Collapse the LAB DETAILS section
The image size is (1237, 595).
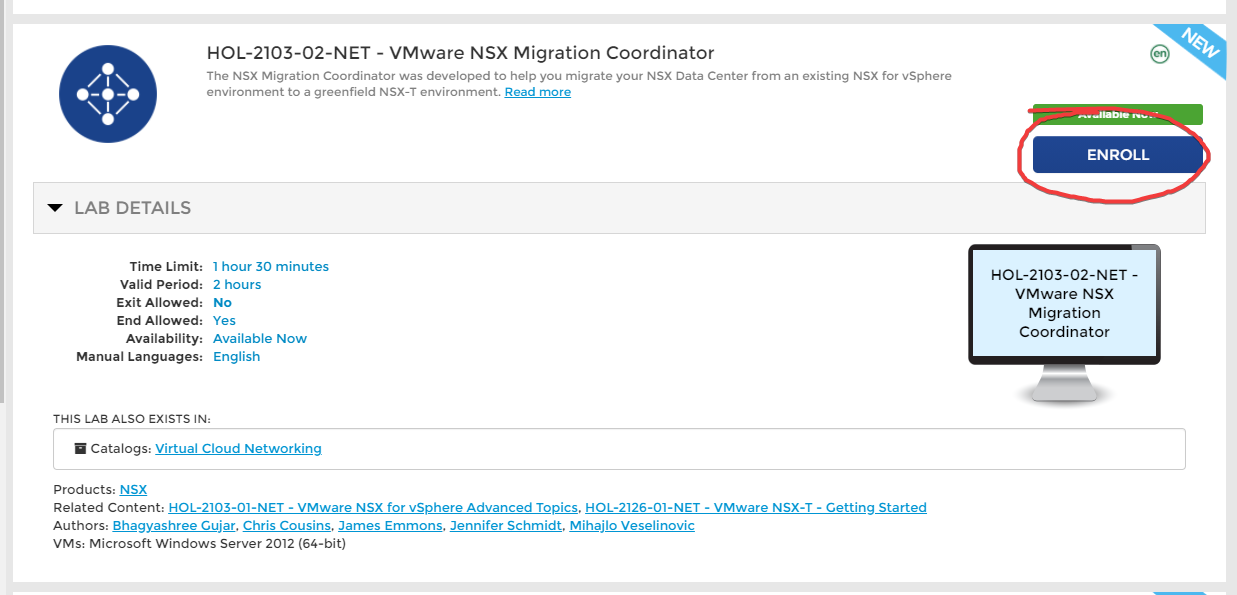[56, 207]
